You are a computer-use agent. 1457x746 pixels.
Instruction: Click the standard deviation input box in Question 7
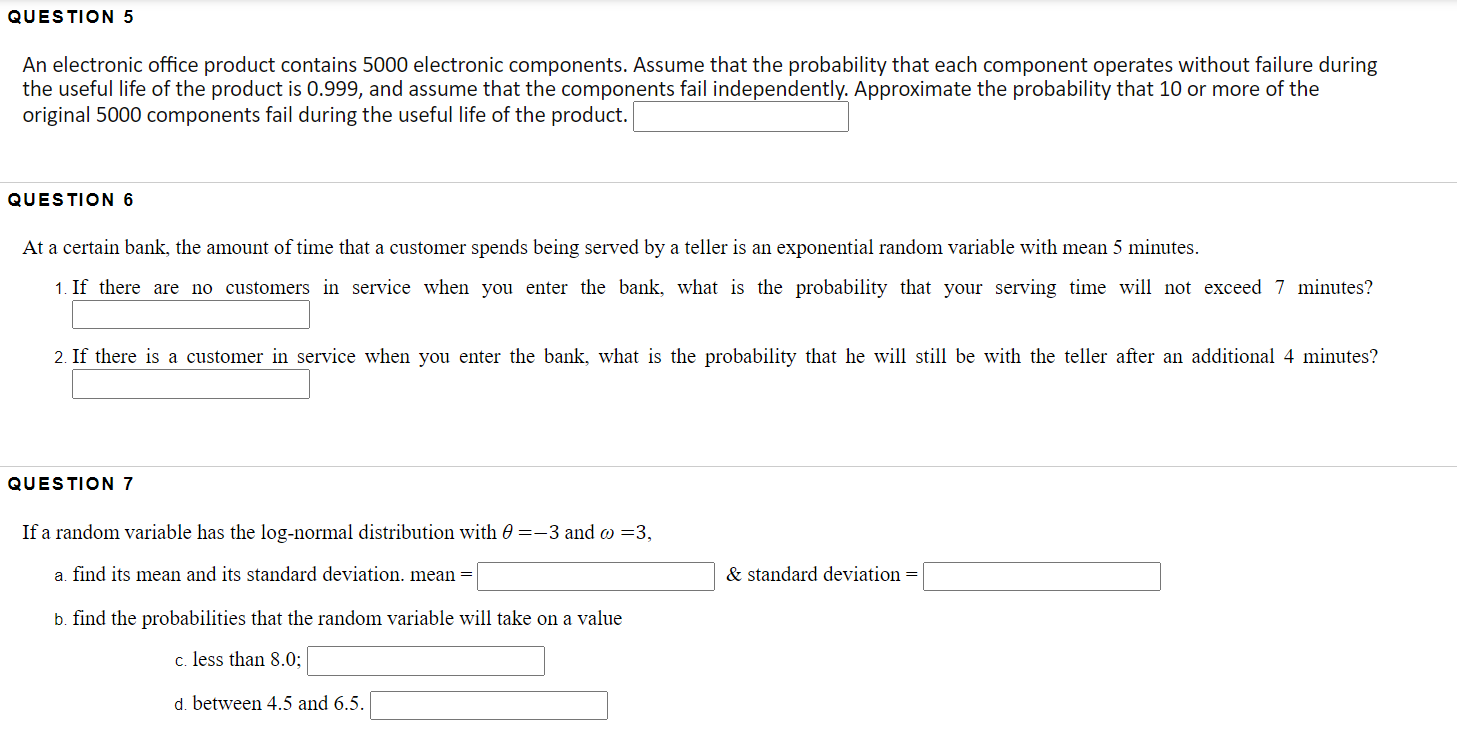1041,576
